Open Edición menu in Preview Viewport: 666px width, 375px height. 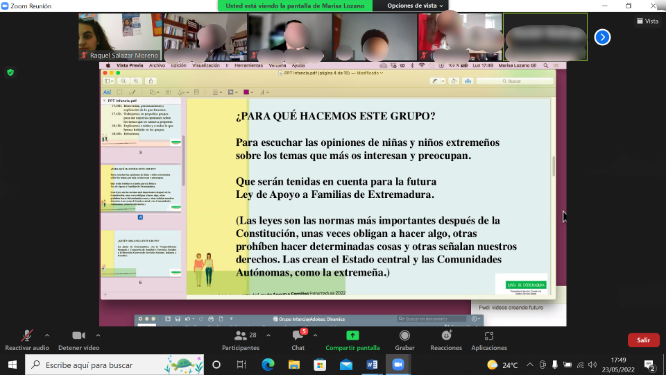click(178, 66)
